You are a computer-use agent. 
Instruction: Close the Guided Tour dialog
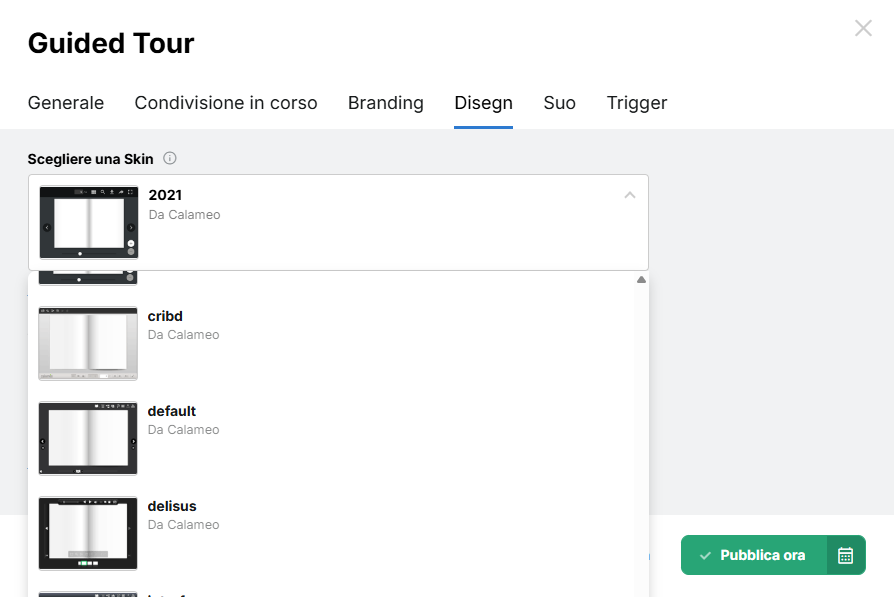(863, 28)
